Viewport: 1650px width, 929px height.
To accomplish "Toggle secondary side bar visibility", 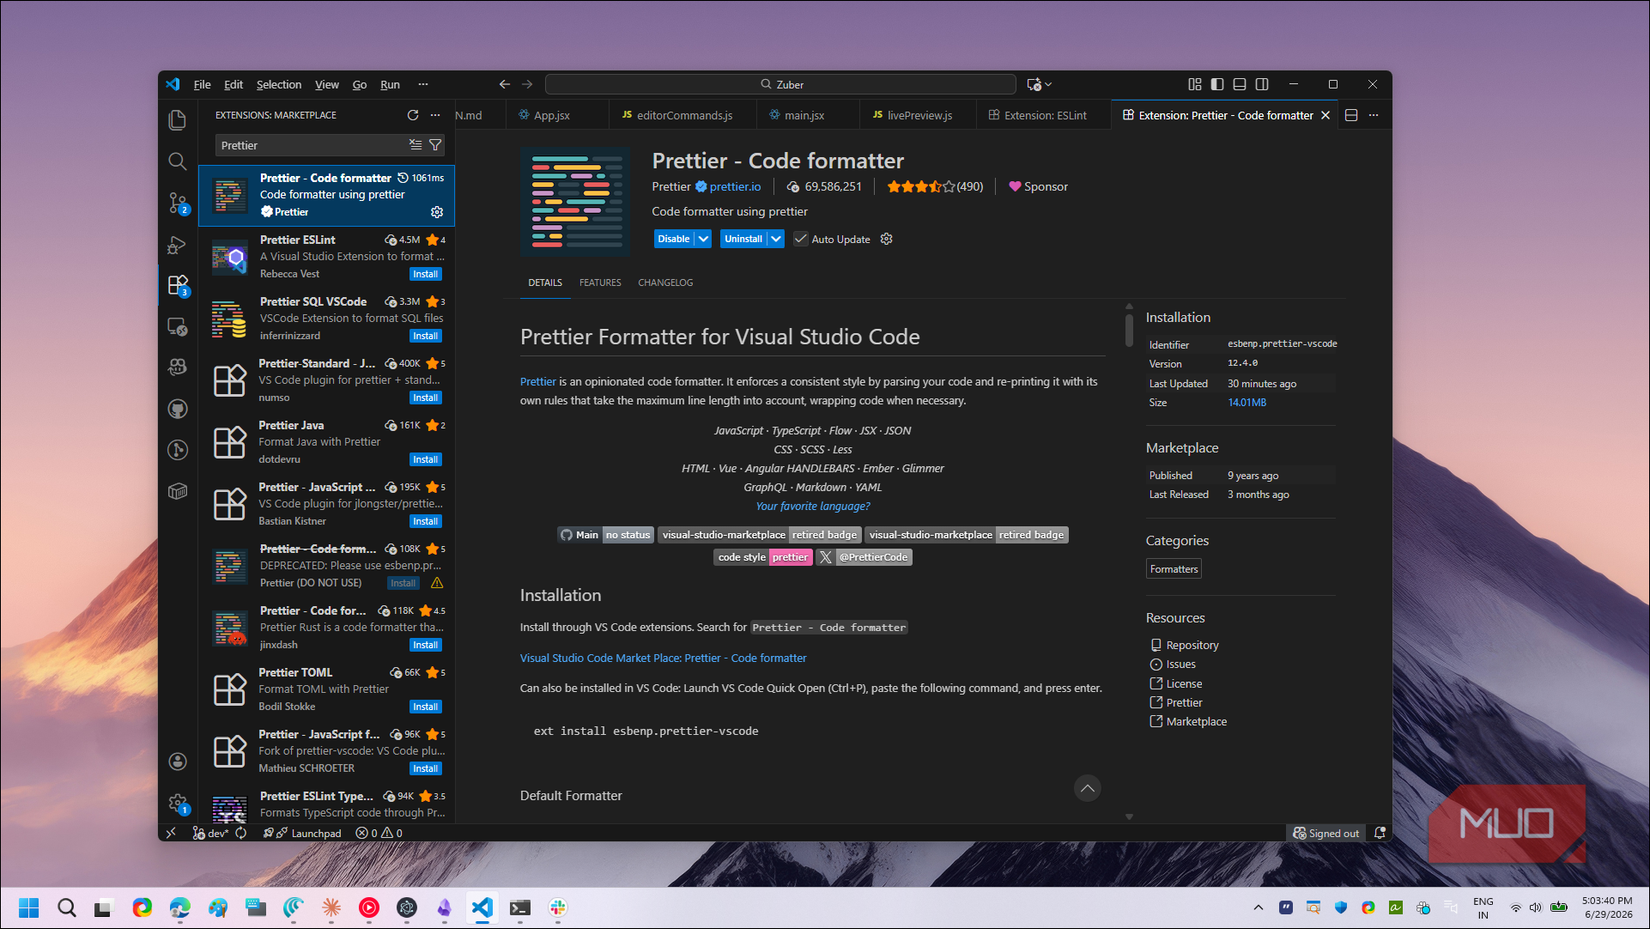I will tap(1262, 84).
